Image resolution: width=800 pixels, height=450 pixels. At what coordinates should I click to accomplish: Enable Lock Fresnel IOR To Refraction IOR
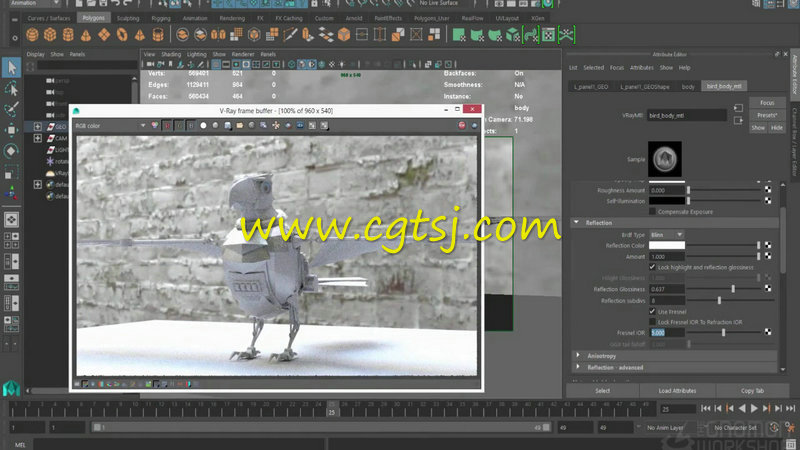pyautogui.click(x=652, y=322)
